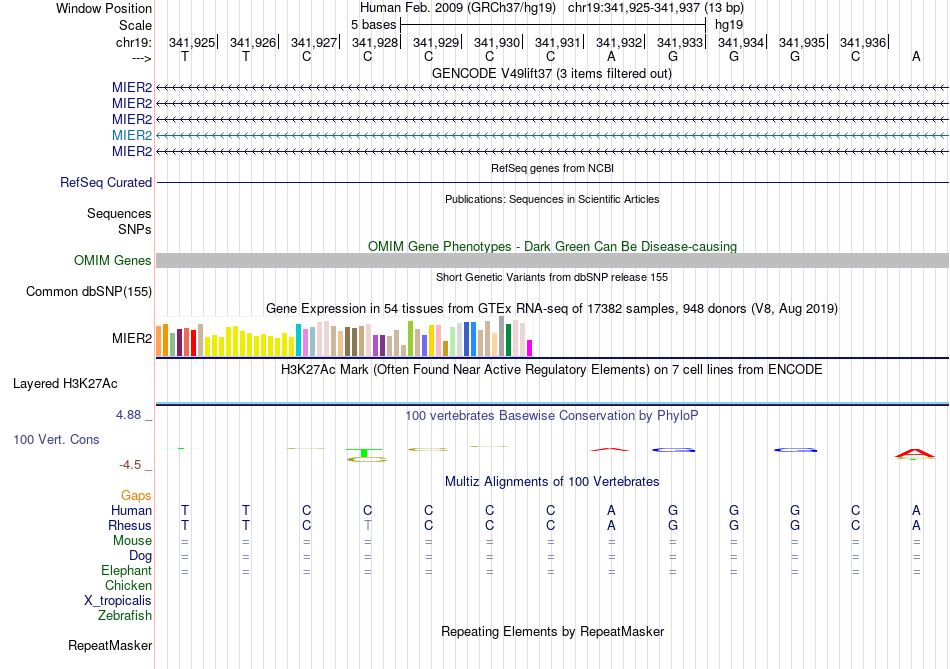Open the RefSeq Curated track label
Image resolution: width=950 pixels, height=669 pixels.
pos(106,182)
